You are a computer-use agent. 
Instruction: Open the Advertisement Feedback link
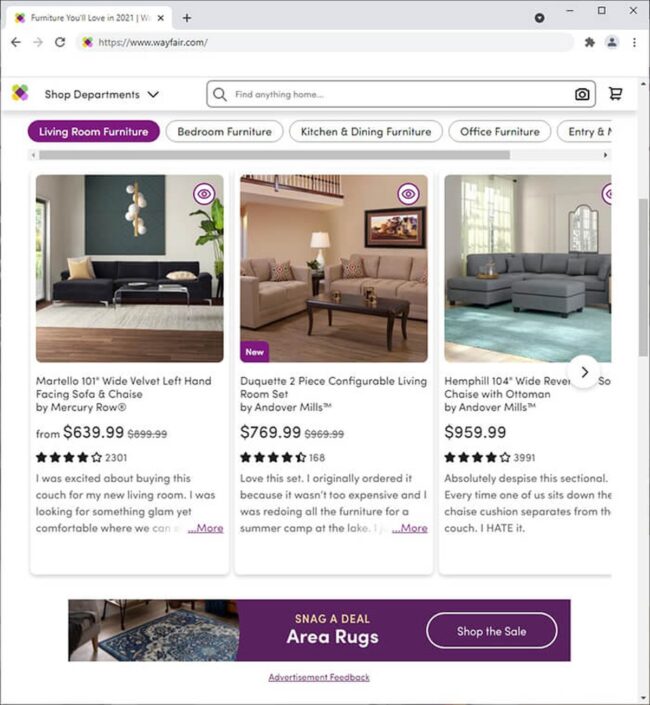coord(319,677)
